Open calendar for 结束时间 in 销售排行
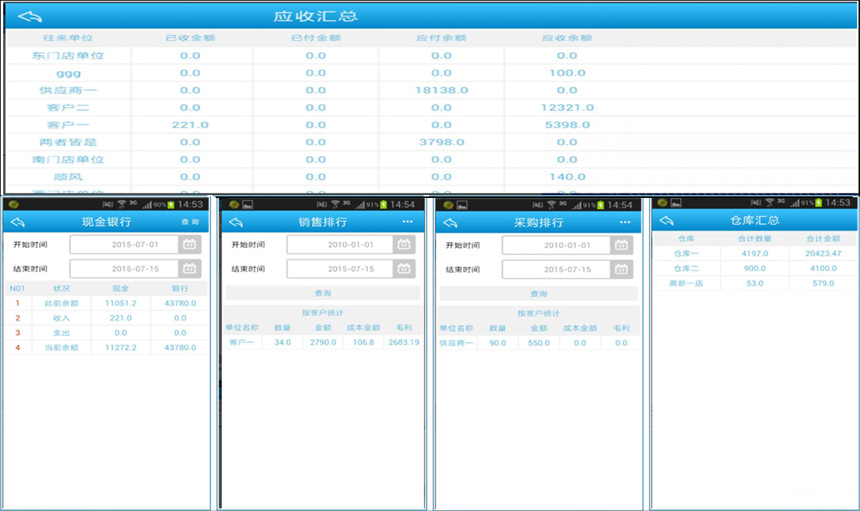Viewport: 860px width, 511px height. [x=404, y=269]
